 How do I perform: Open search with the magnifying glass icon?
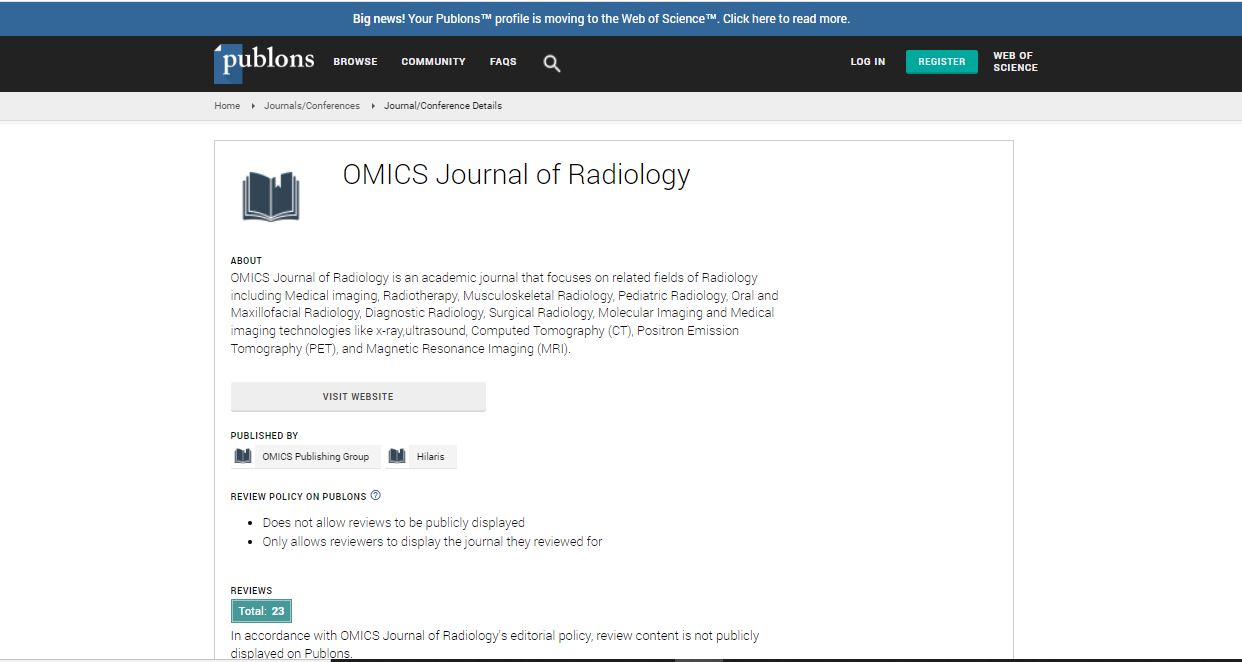(x=551, y=63)
